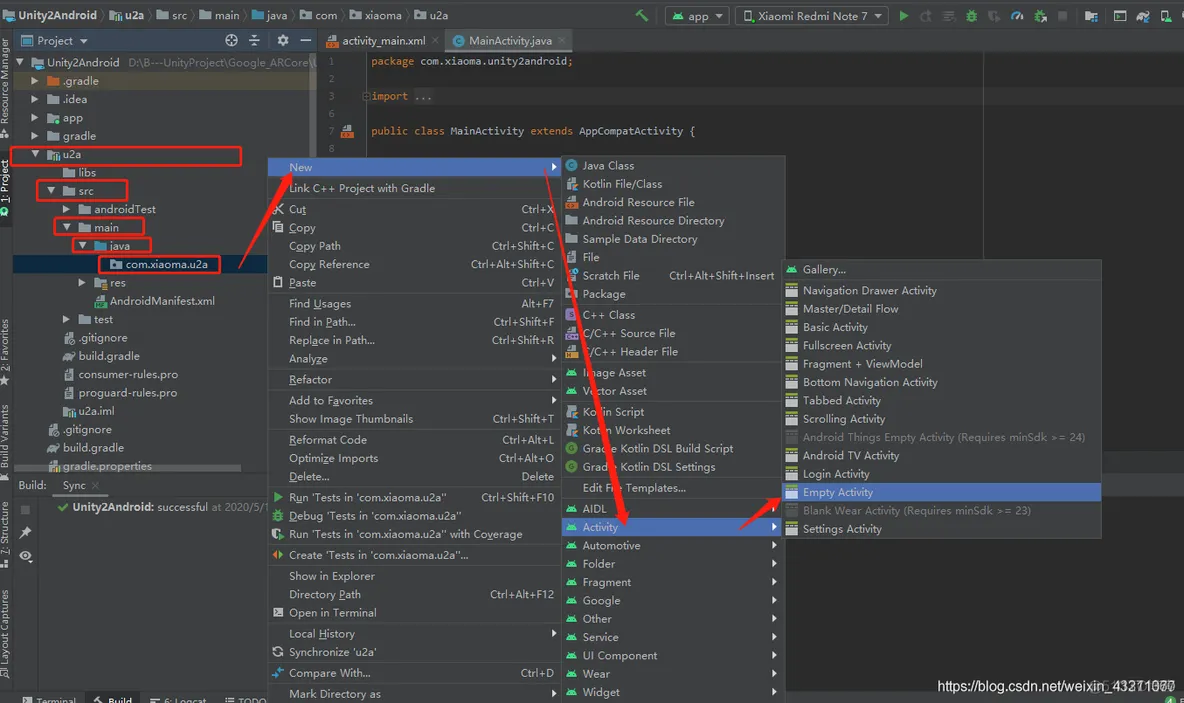Run the app with the green play icon
Viewport: 1184px width, 703px height.
pos(903,16)
